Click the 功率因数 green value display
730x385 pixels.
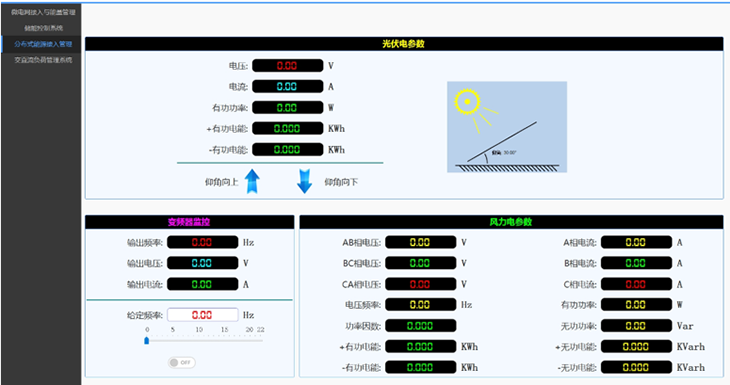pos(420,325)
